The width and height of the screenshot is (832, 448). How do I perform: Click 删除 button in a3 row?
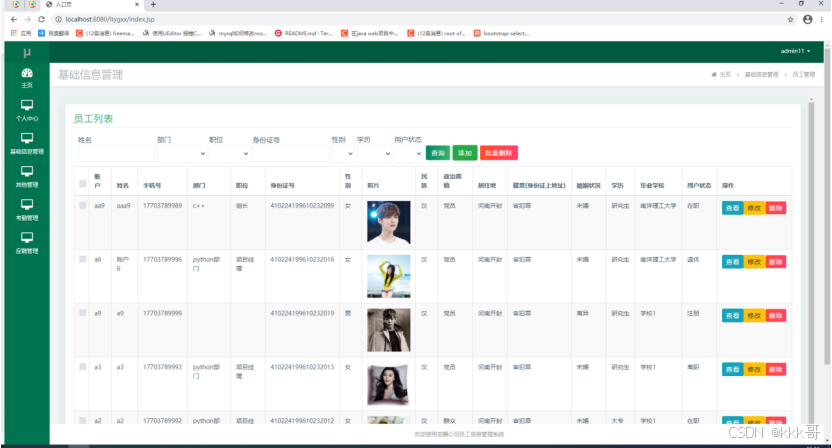click(x=775, y=369)
